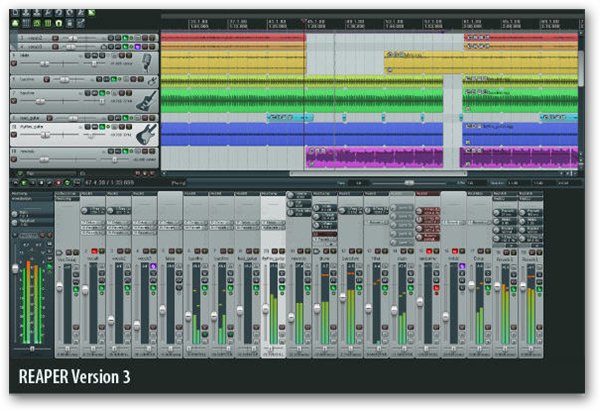The height and width of the screenshot is (411, 600).
Task: Click the timeline ruler above the tracks
Action: (x=370, y=24)
